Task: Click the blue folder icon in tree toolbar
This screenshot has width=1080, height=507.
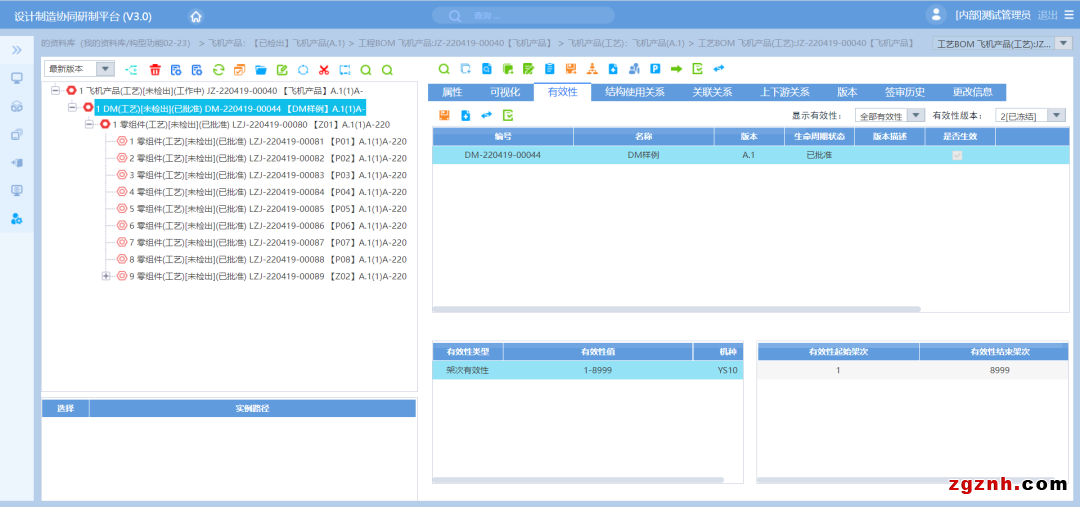Action: (x=261, y=70)
